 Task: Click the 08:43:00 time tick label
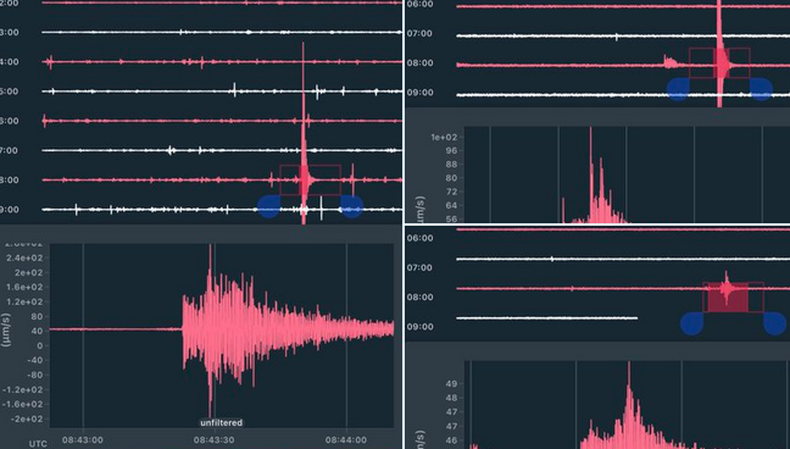83,440
